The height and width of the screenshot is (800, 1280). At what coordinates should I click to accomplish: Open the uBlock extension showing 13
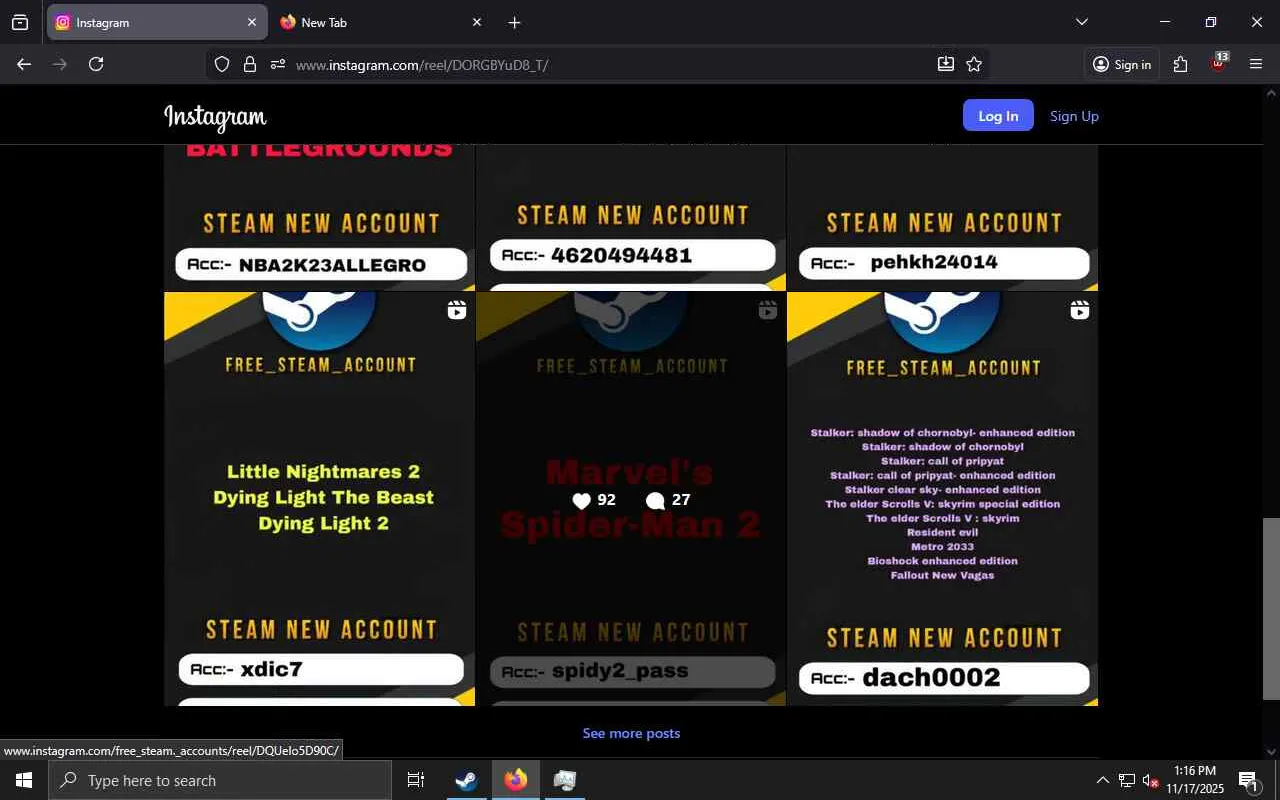click(x=1218, y=63)
